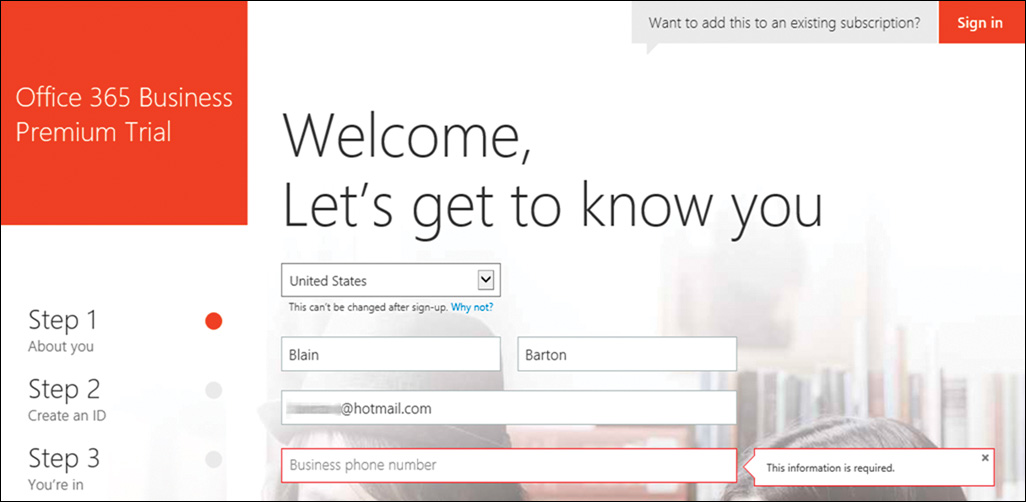Click the 'About you' step label
The height and width of the screenshot is (502, 1026).
pos(61,347)
